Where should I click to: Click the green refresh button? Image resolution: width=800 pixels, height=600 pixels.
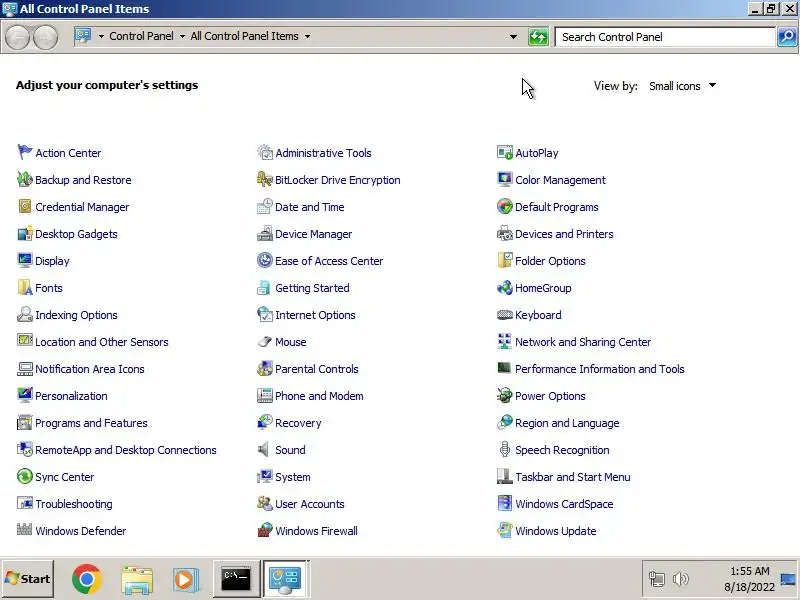point(538,37)
